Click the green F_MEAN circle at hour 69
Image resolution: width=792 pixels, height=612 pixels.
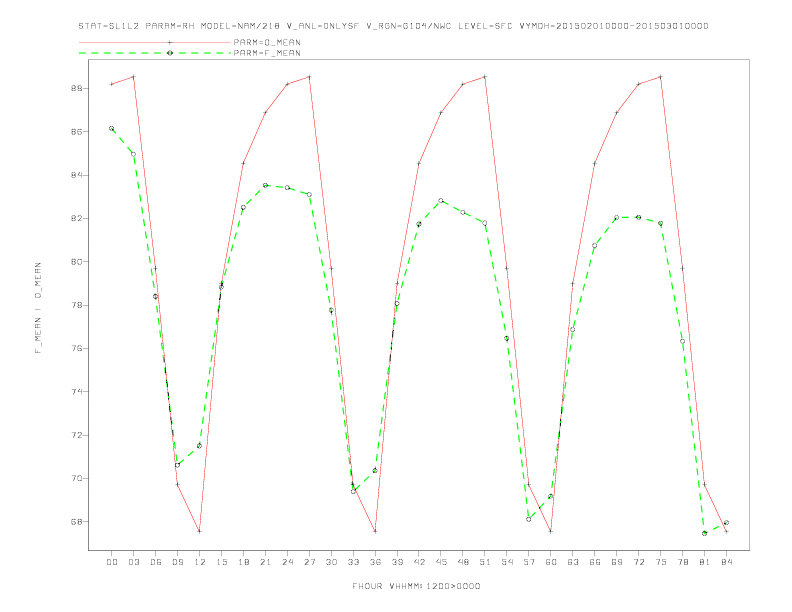coord(617,218)
